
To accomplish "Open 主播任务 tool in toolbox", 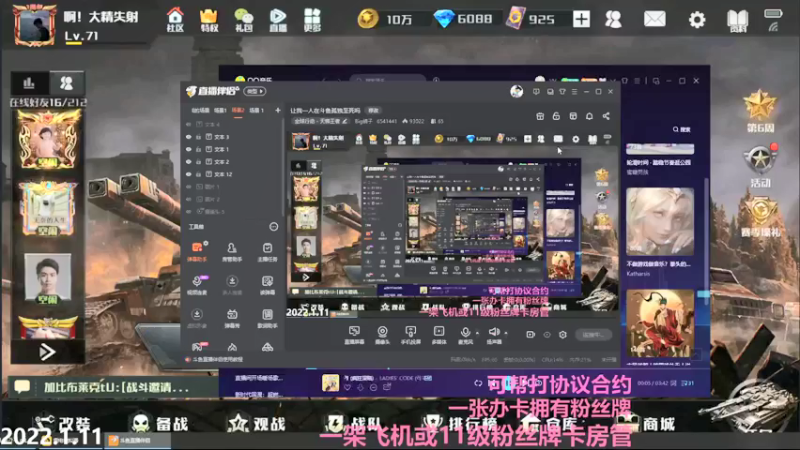I will click(x=267, y=252).
